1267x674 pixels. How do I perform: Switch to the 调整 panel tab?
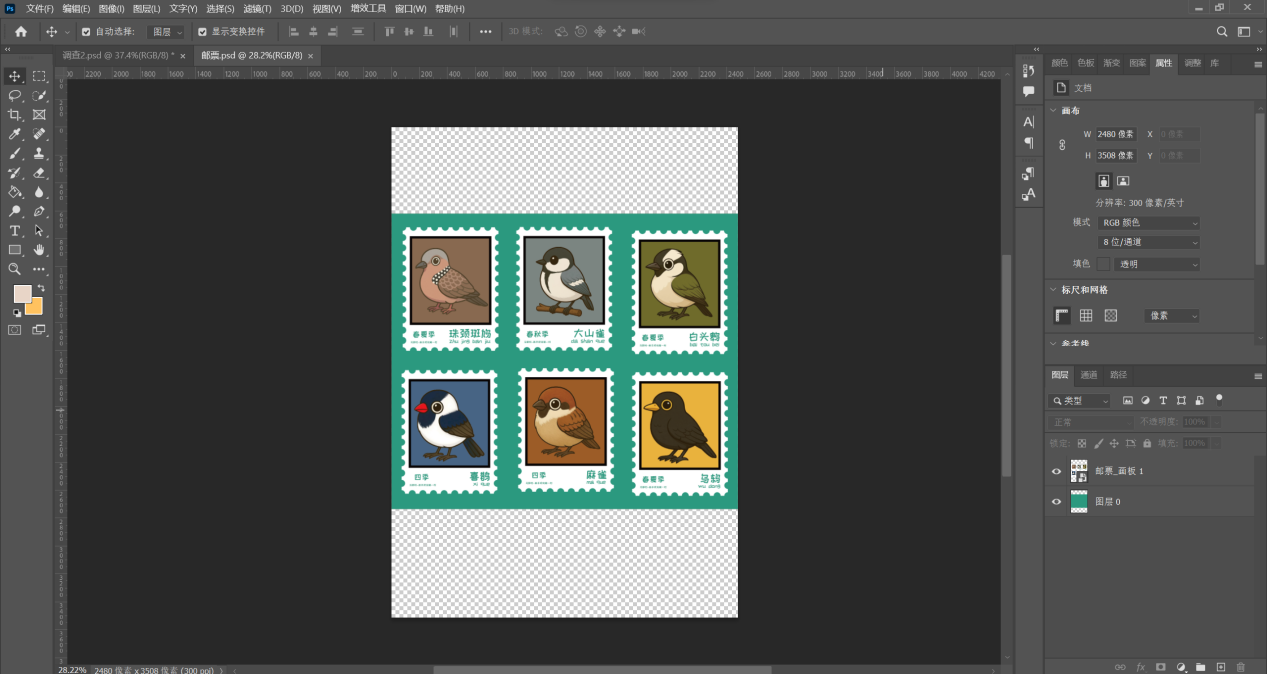point(1192,63)
